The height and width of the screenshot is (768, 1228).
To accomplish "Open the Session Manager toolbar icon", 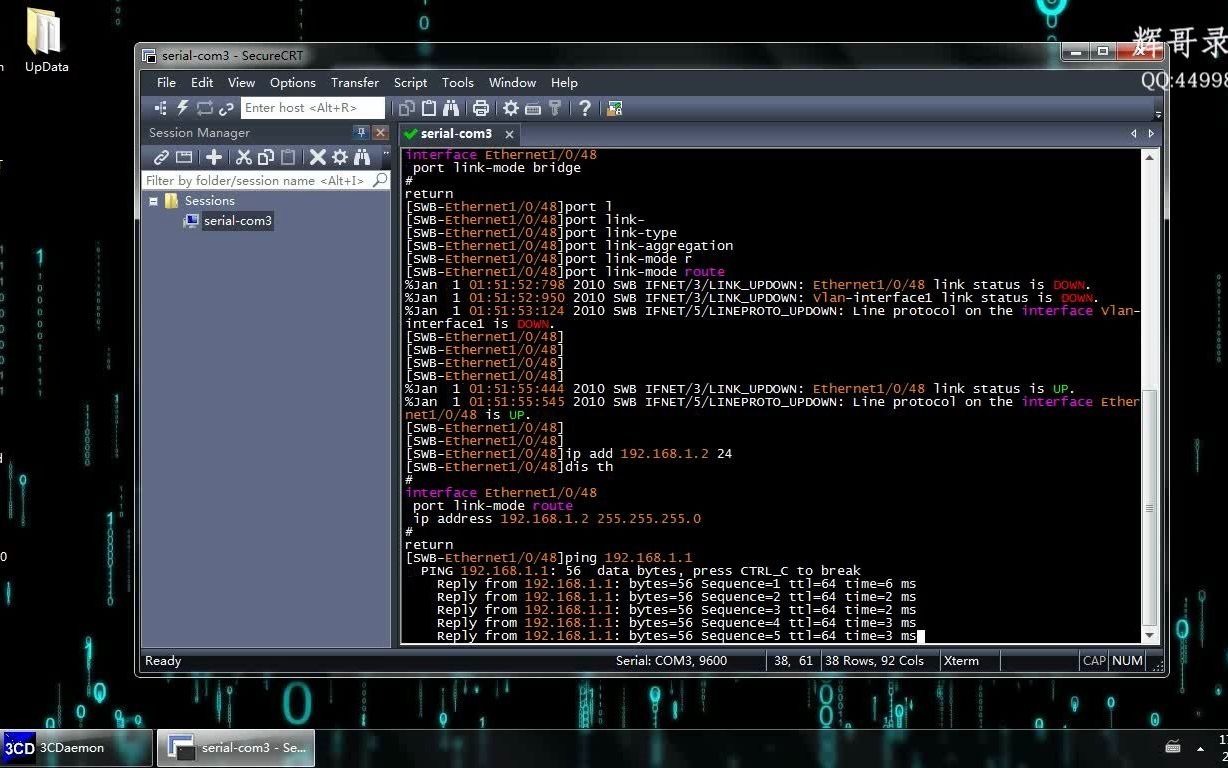I will 161,108.
